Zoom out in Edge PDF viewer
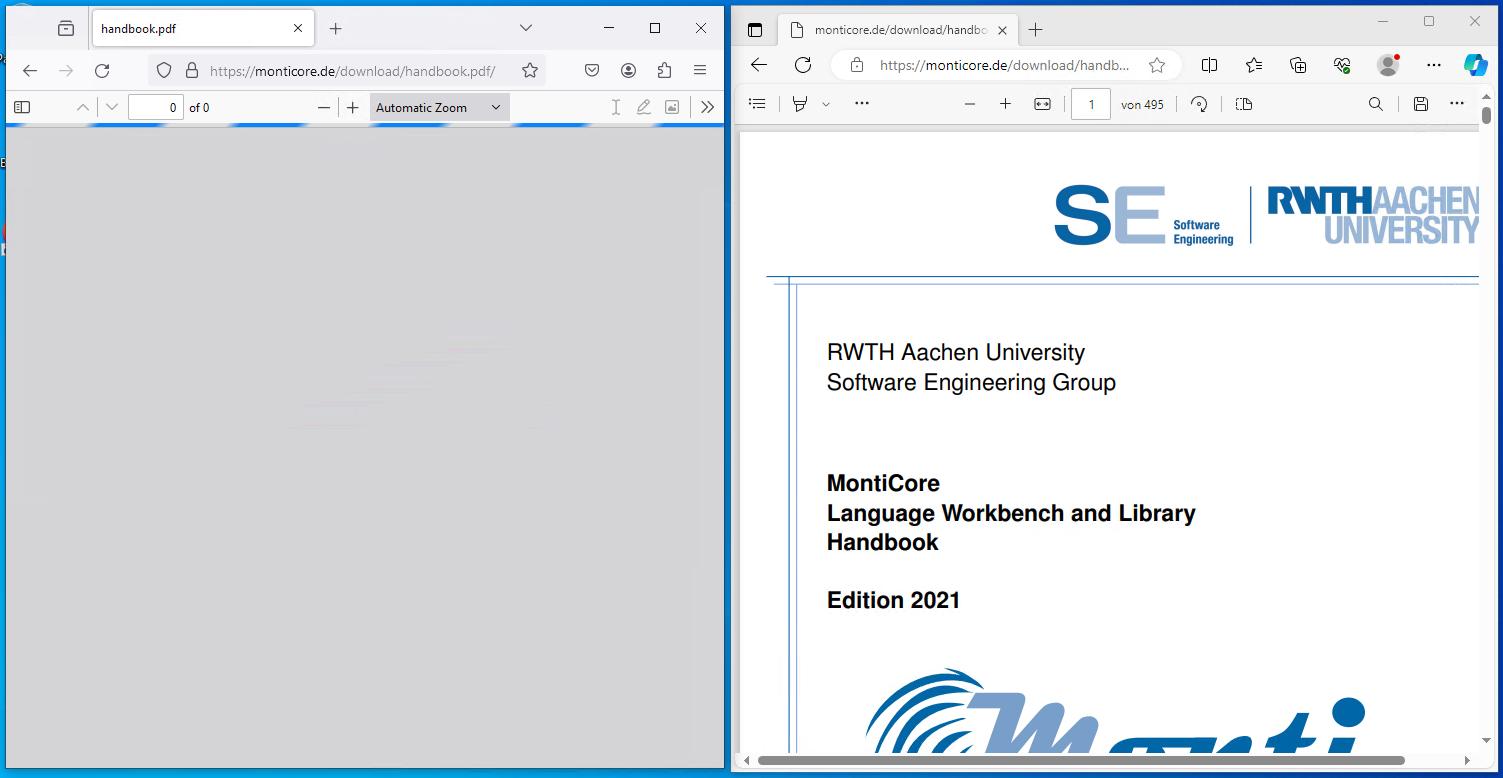1503x778 pixels. [x=969, y=104]
